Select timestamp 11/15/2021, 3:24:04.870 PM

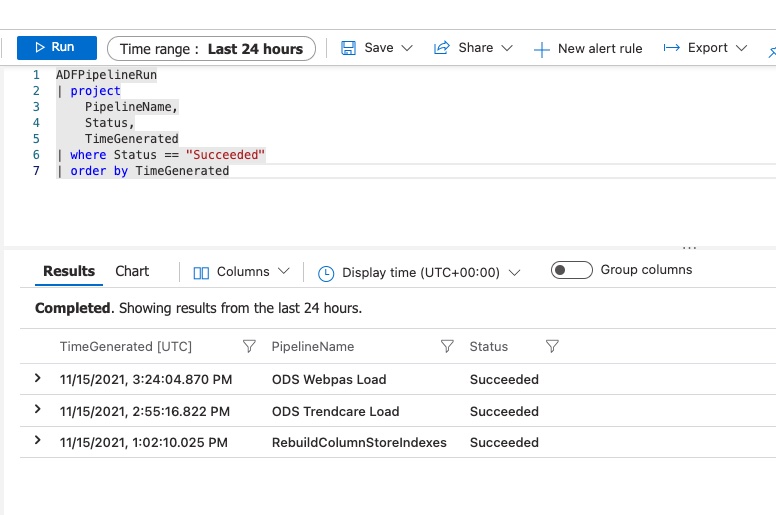pos(146,379)
